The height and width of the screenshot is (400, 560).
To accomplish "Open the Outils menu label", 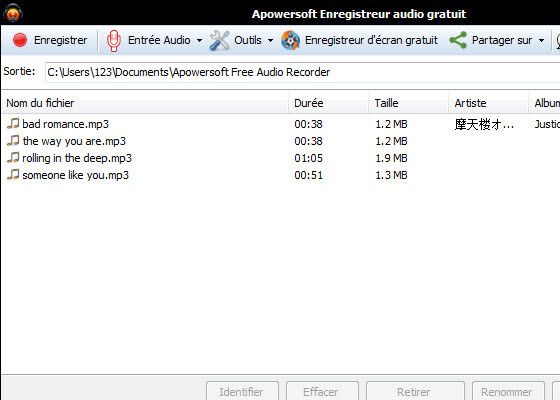I will tap(248, 40).
